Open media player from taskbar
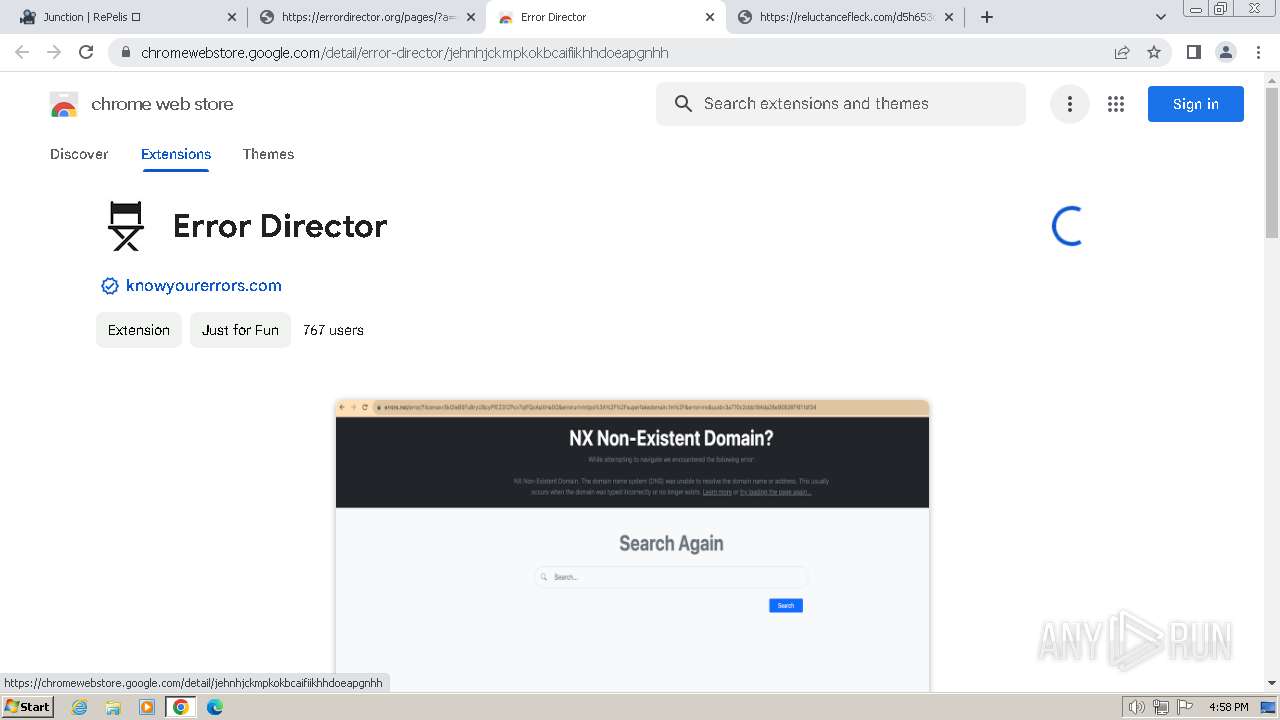Screen dimensions: 1280x720 click(x=147, y=707)
